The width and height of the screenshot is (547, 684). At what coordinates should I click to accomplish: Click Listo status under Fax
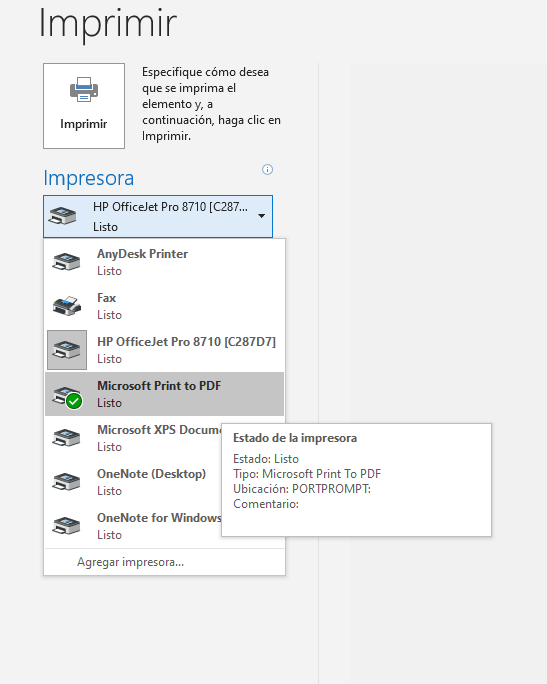point(109,315)
